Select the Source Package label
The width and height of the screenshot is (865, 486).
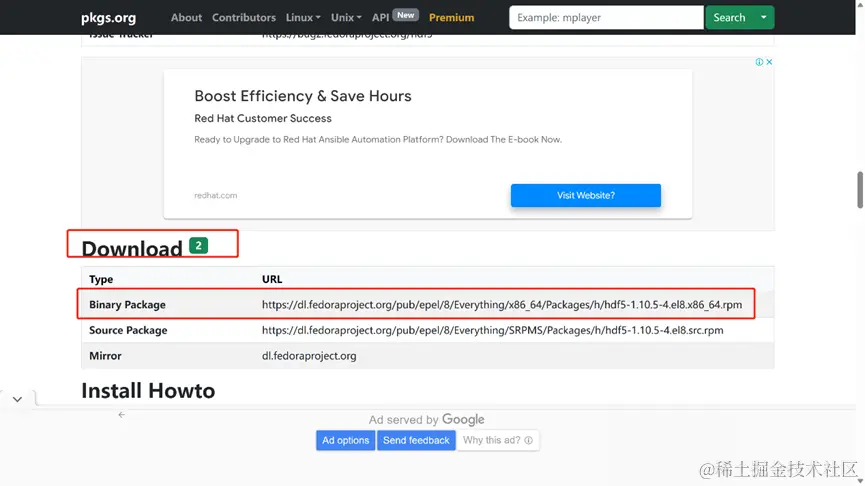(x=128, y=330)
